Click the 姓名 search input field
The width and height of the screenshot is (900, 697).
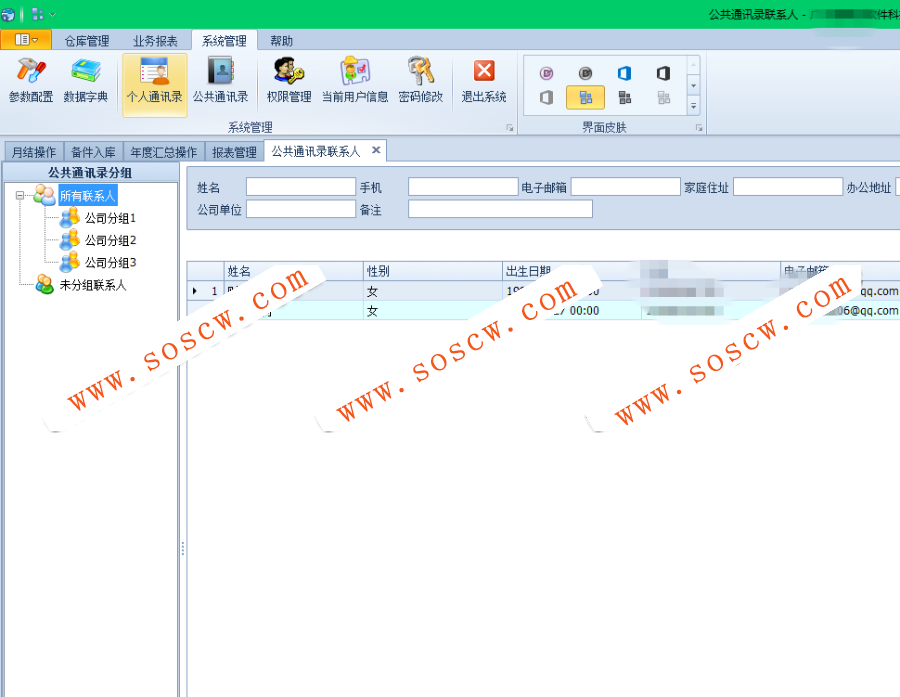tap(301, 187)
